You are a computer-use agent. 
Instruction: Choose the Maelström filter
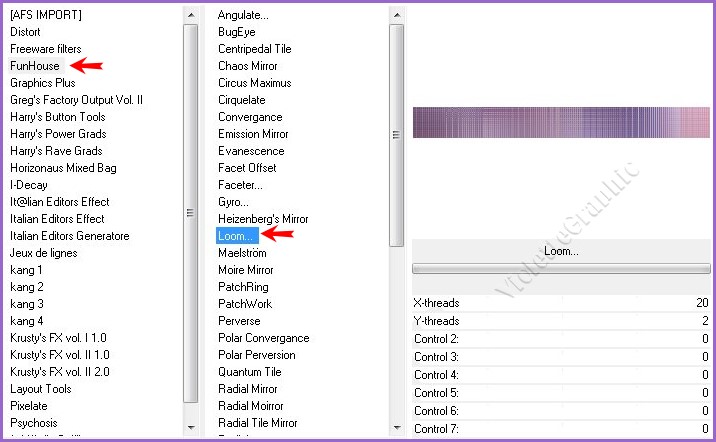click(x=244, y=253)
